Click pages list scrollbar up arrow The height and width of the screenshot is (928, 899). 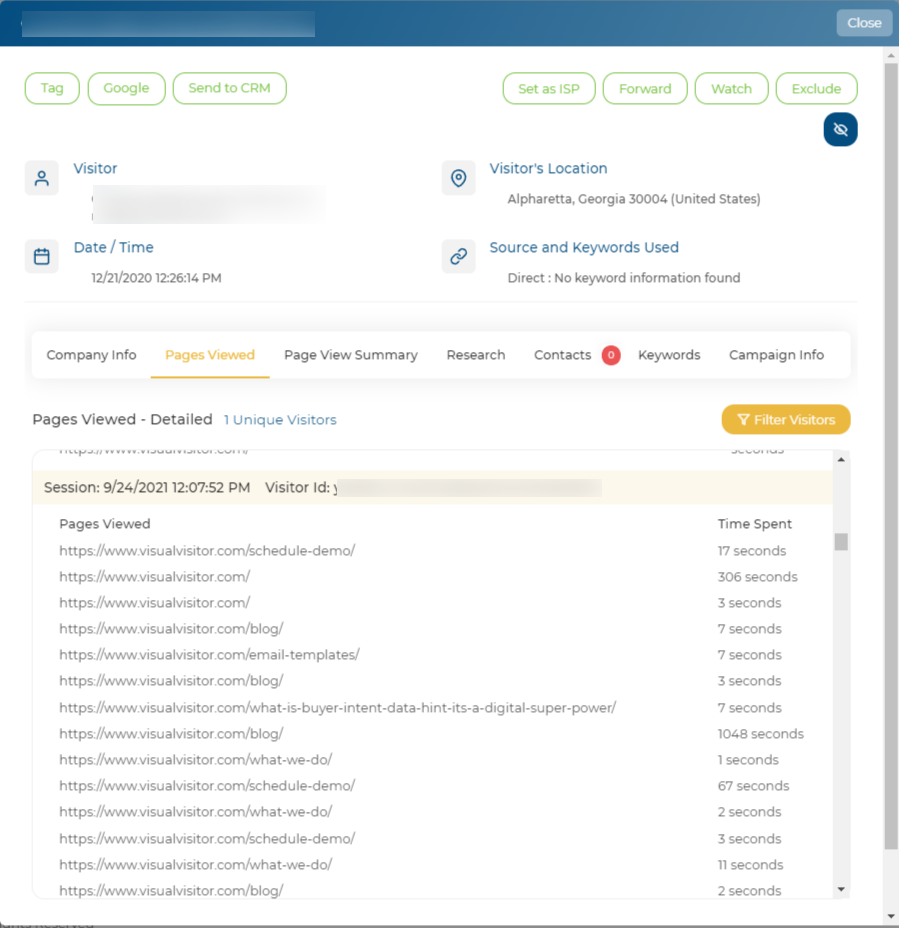point(841,460)
